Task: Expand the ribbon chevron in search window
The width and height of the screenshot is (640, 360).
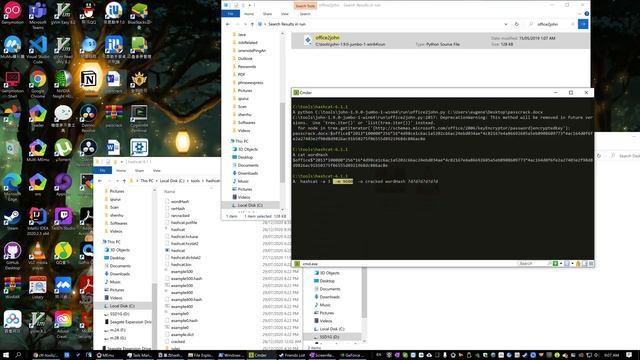Action: click(x=579, y=14)
